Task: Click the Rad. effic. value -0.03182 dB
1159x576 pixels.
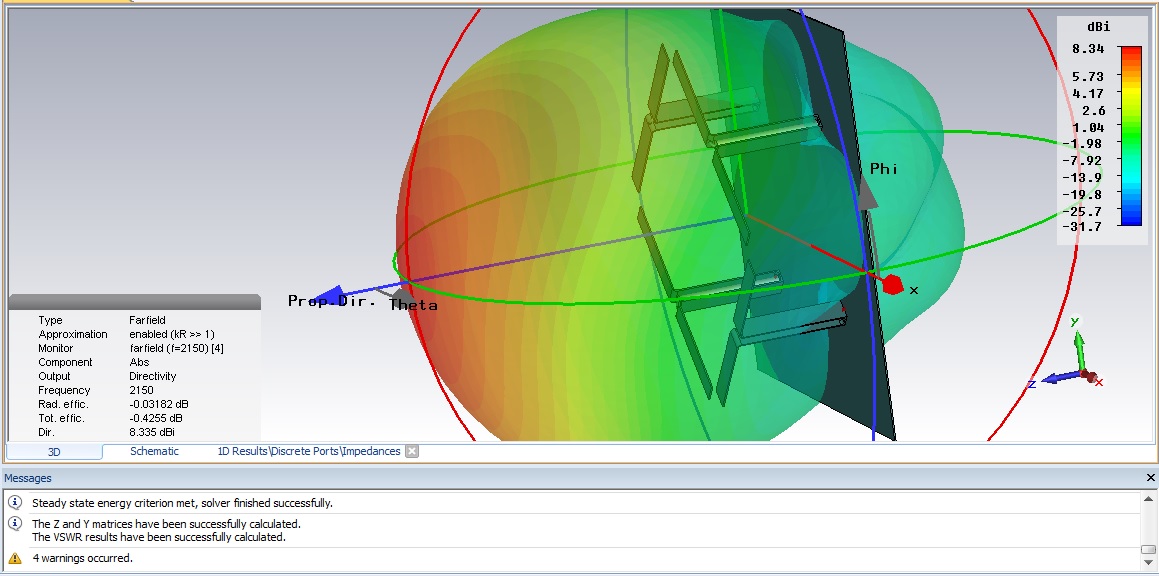Action: pos(159,404)
